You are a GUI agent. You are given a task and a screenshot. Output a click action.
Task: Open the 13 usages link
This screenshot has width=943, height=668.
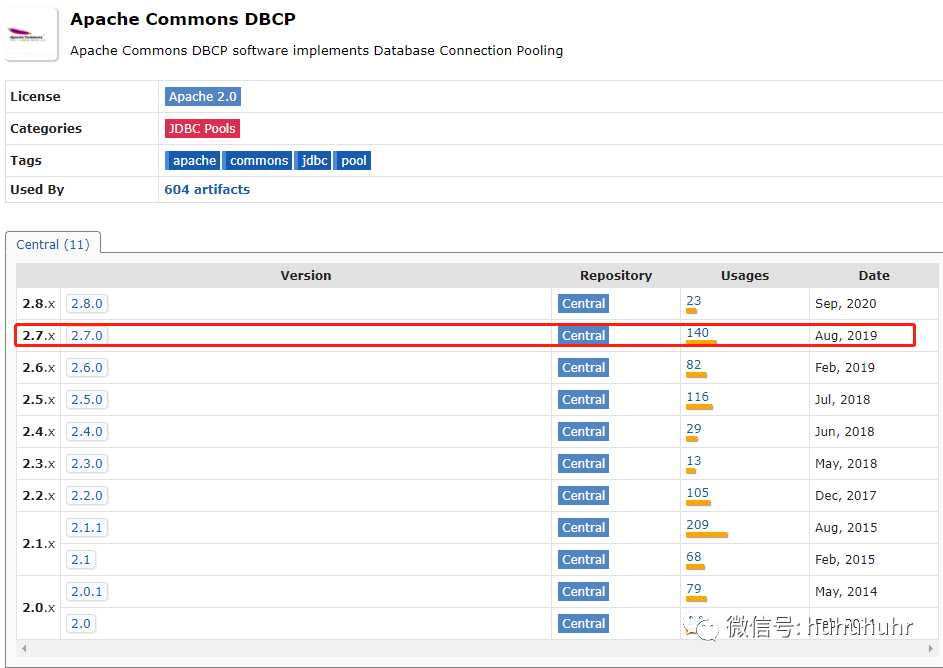[693, 461]
